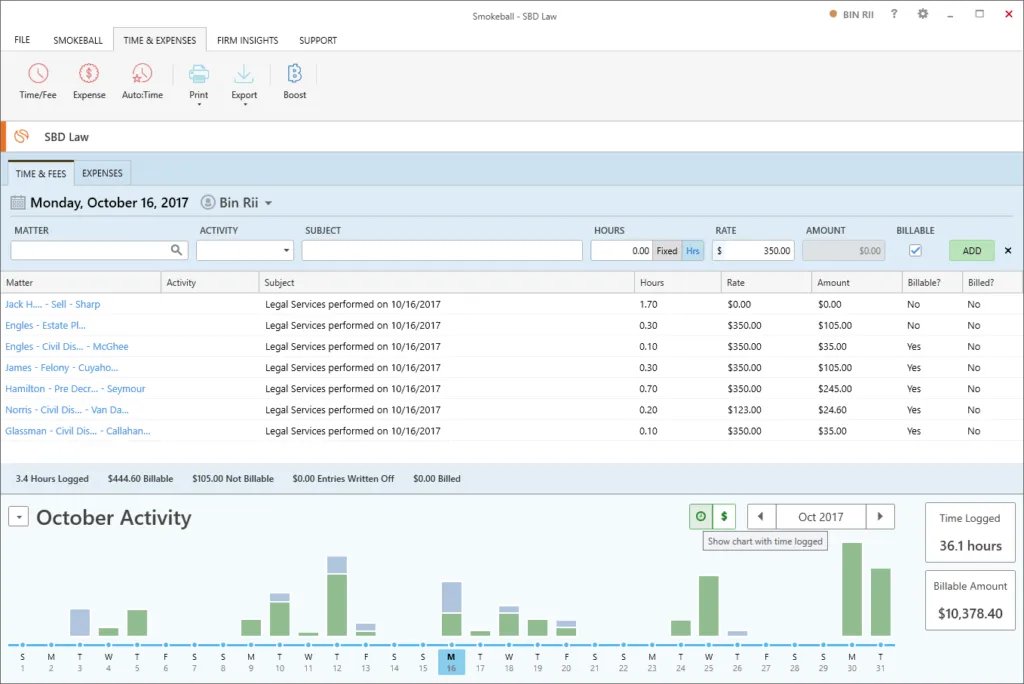The width and height of the screenshot is (1024, 684).
Task: Show chart with time logged using clock icon
Action: pos(699,516)
